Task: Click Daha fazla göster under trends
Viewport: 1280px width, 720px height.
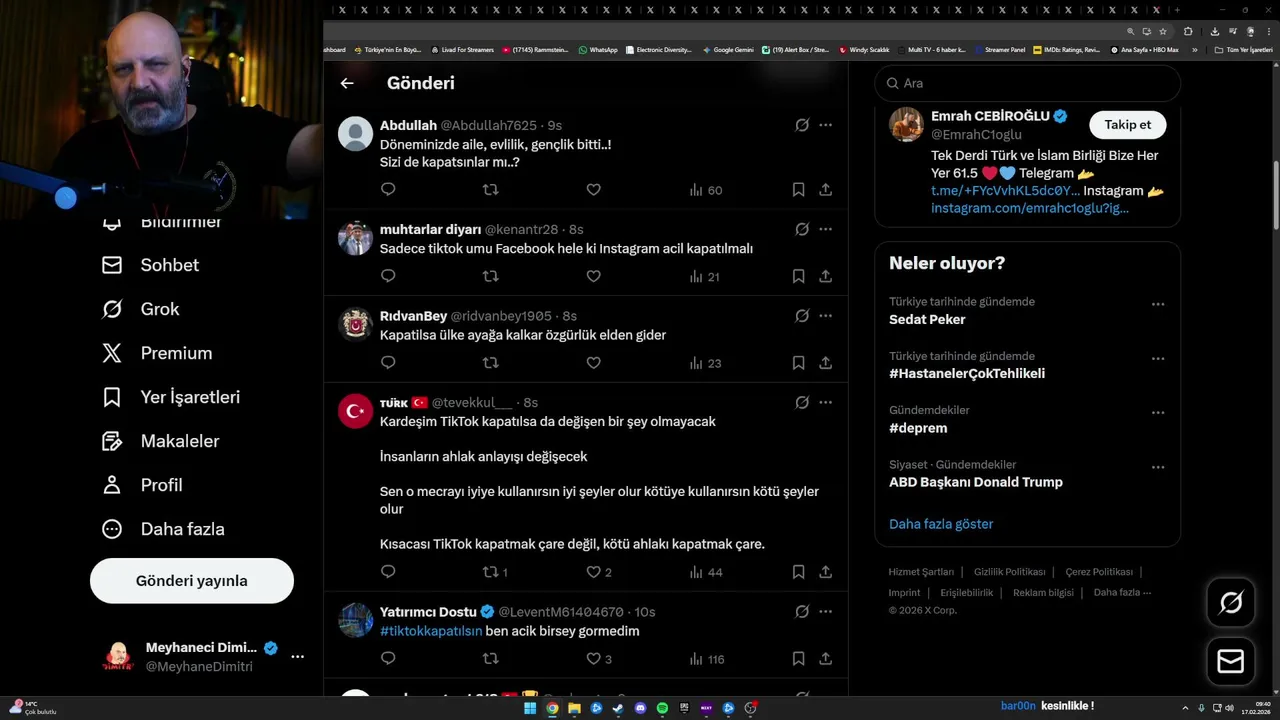Action: click(x=941, y=524)
